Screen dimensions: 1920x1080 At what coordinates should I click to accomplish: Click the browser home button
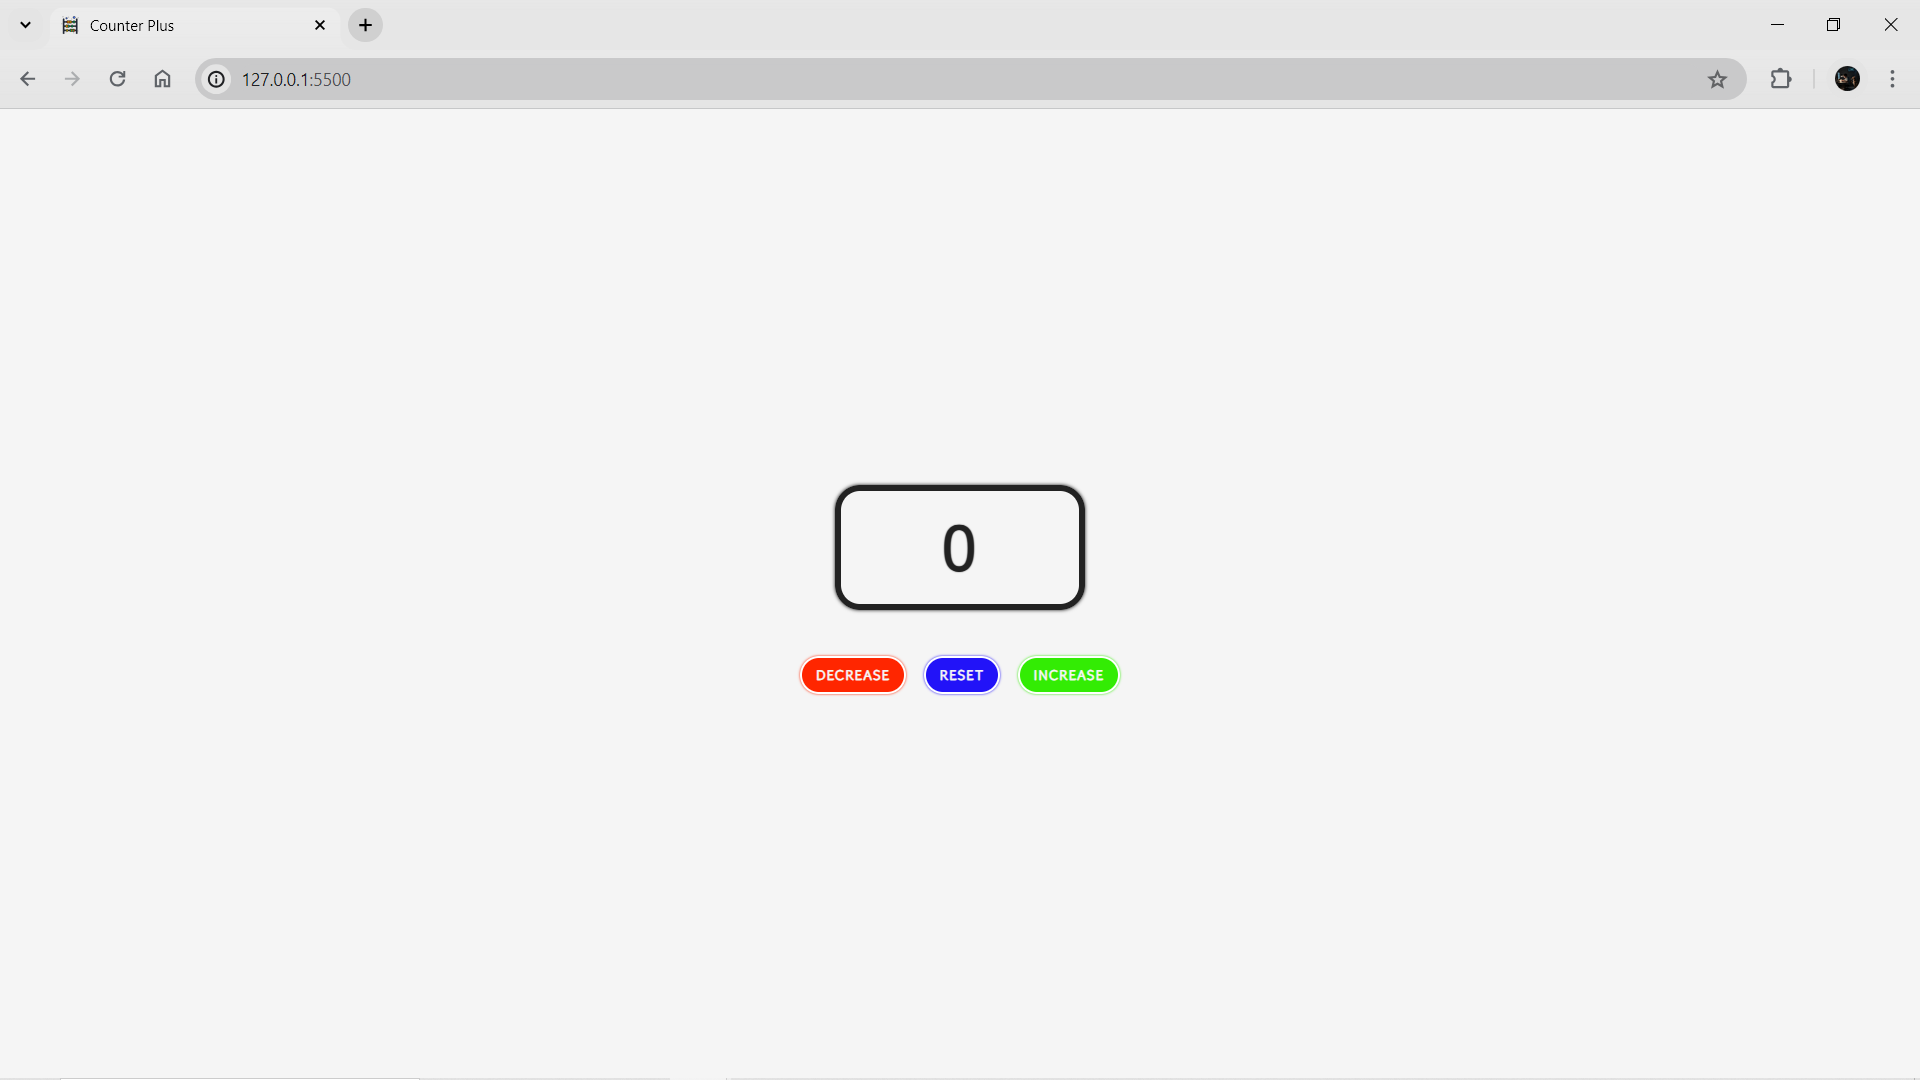162,79
